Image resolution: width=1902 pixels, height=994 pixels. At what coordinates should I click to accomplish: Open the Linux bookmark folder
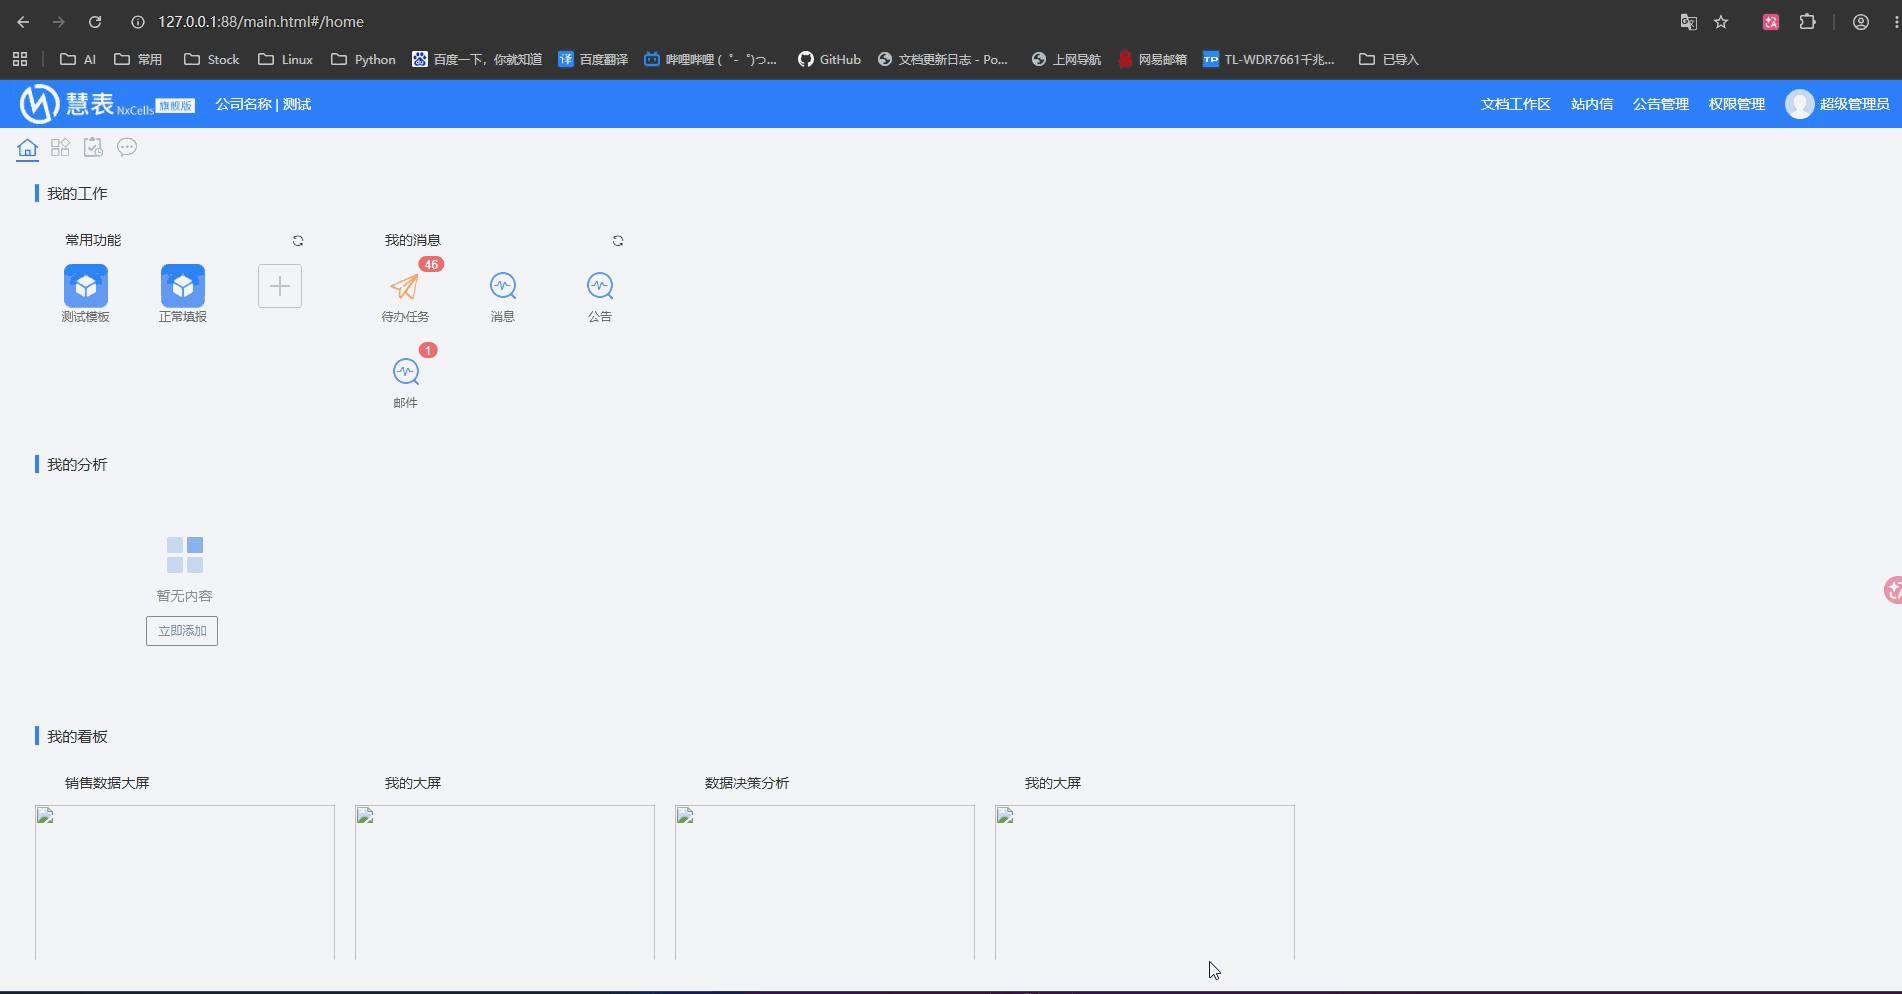click(286, 59)
